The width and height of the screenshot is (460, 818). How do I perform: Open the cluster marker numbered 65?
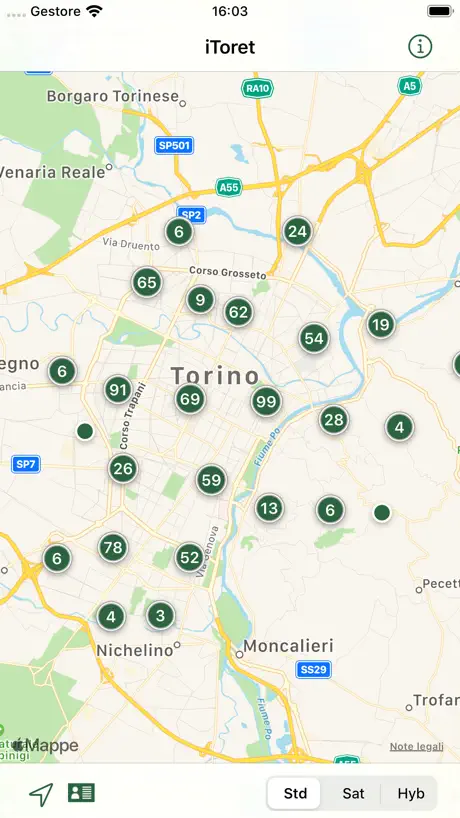click(147, 282)
